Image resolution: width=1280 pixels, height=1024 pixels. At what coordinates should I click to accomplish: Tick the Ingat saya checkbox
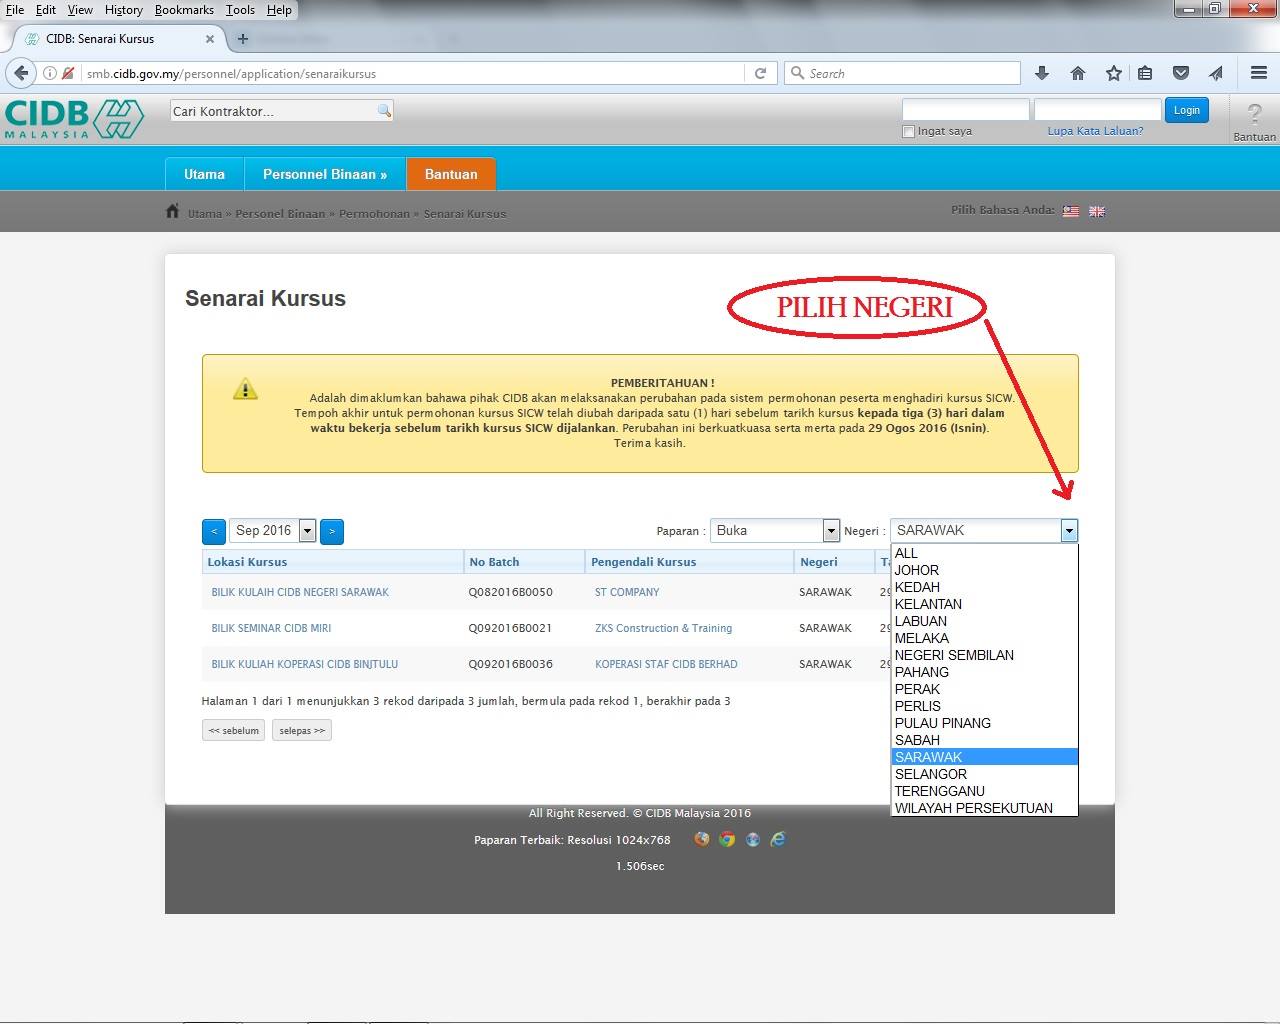point(909,131)
